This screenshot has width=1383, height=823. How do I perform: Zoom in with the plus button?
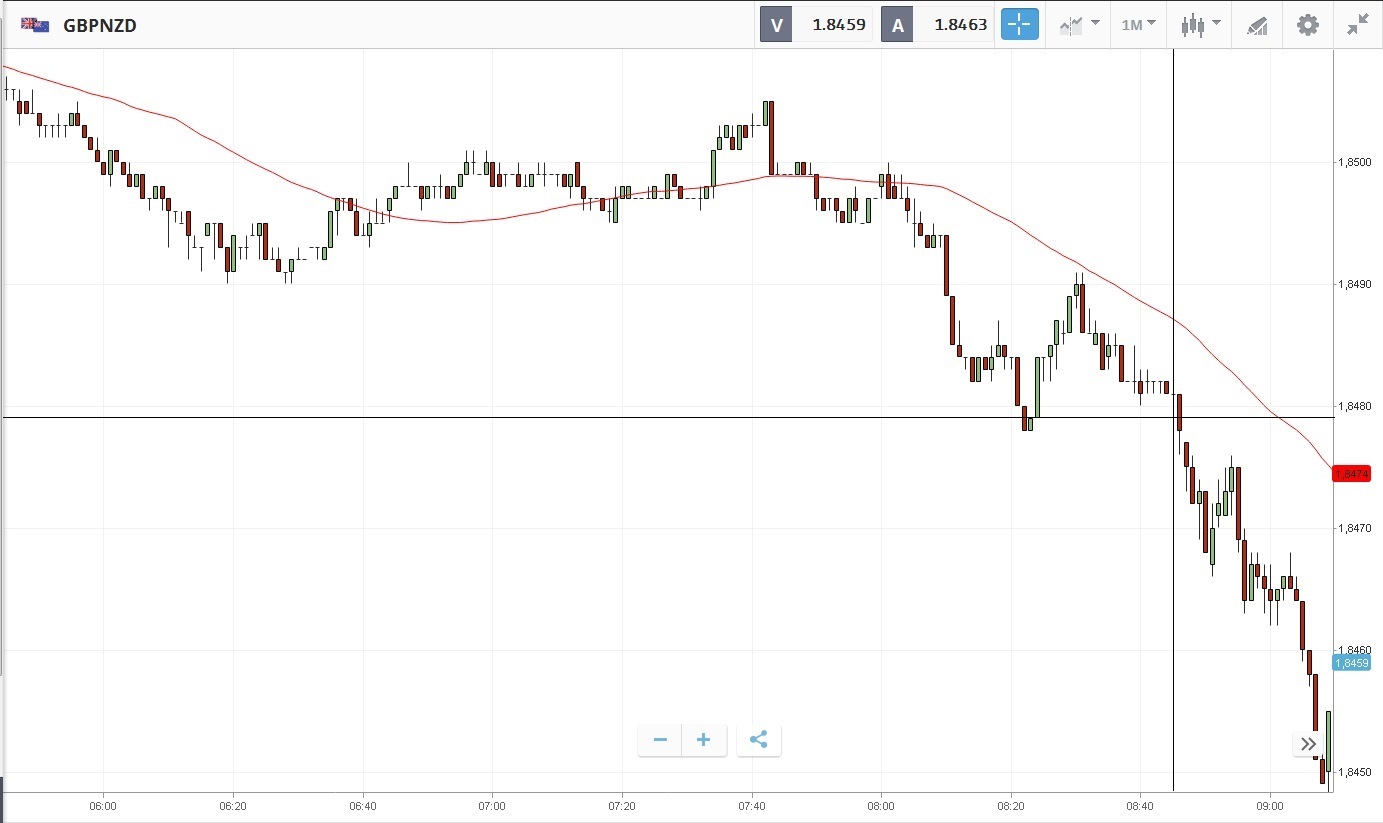(x=704, y=740)
